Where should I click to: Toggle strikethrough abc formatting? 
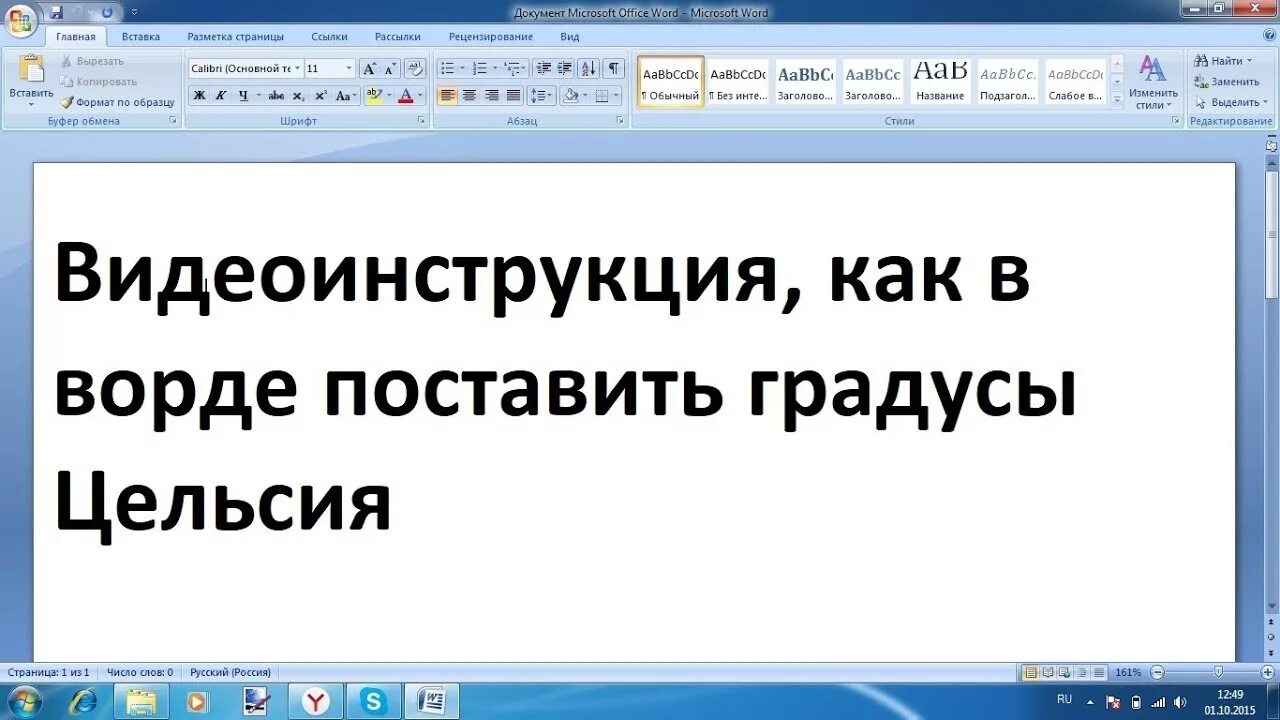277,96
